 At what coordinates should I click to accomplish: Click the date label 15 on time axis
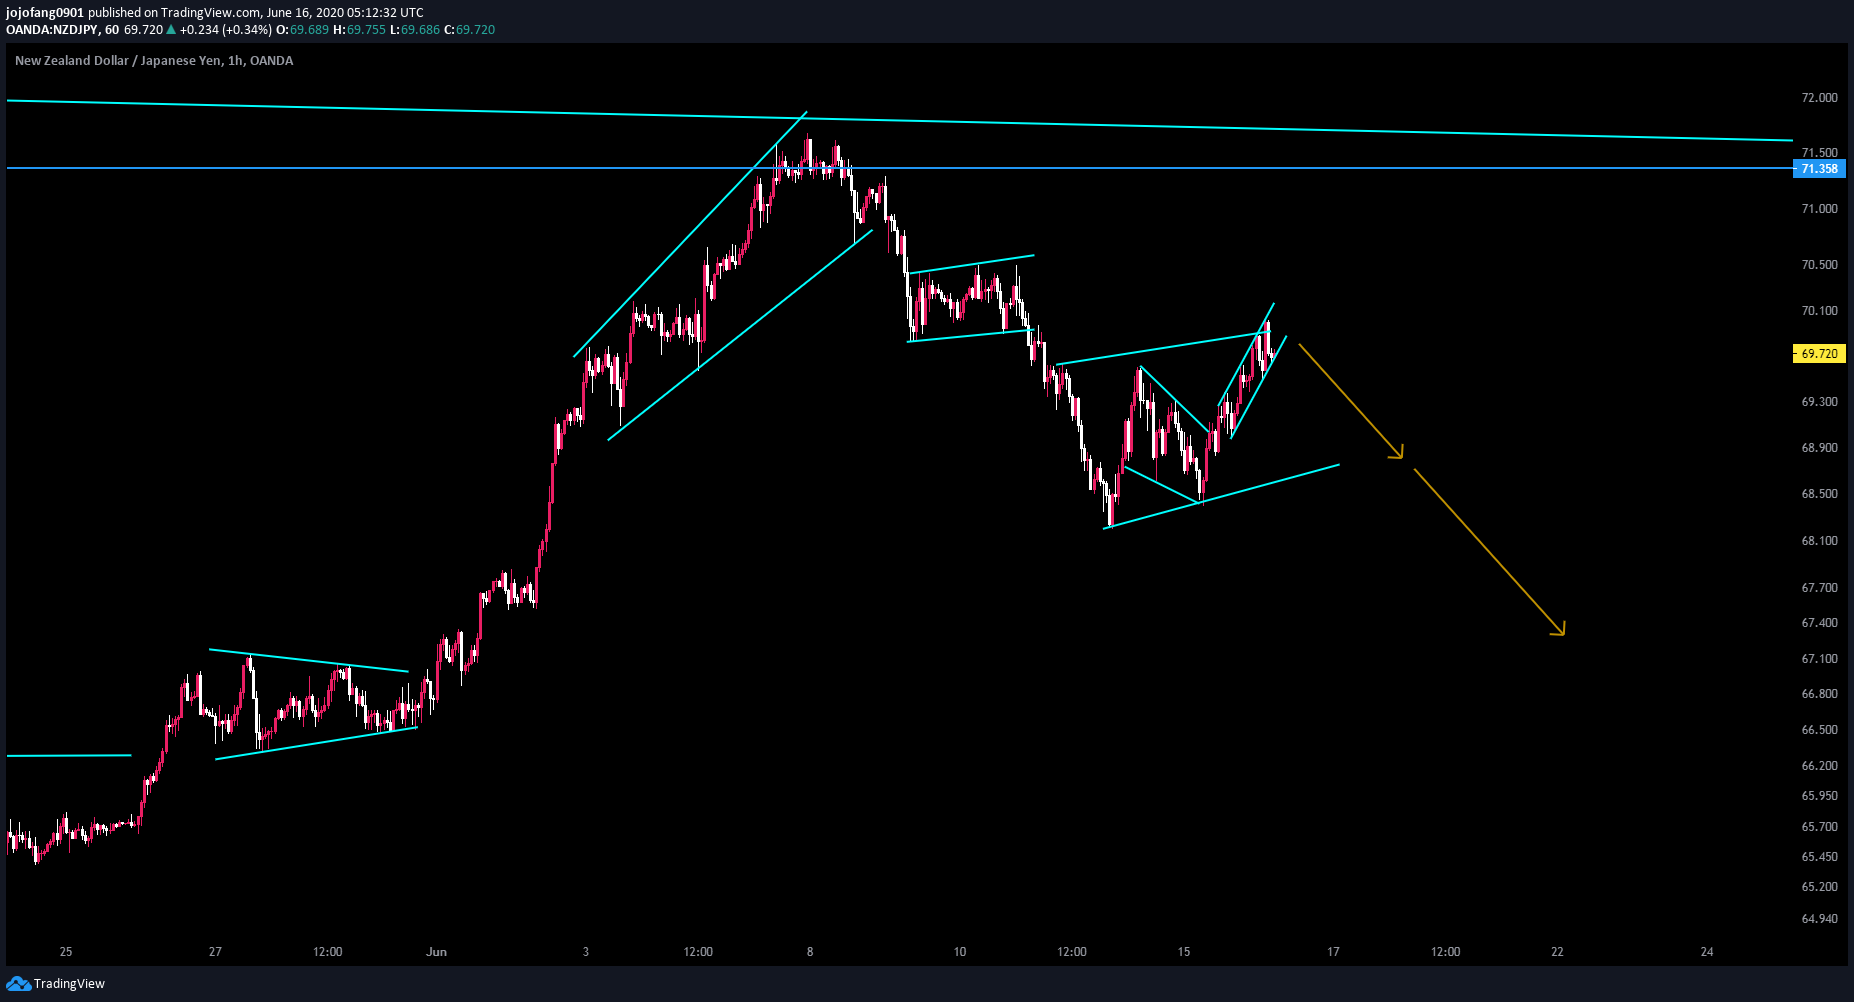(1184, 952)
